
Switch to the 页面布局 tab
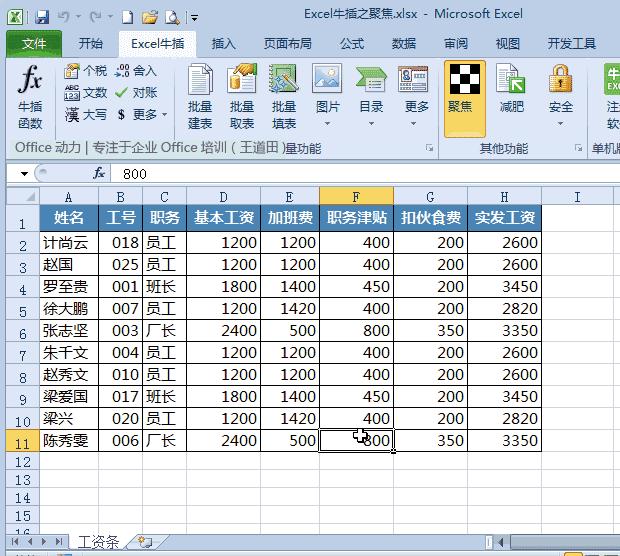pyautogui.click(x=287, y=43)
